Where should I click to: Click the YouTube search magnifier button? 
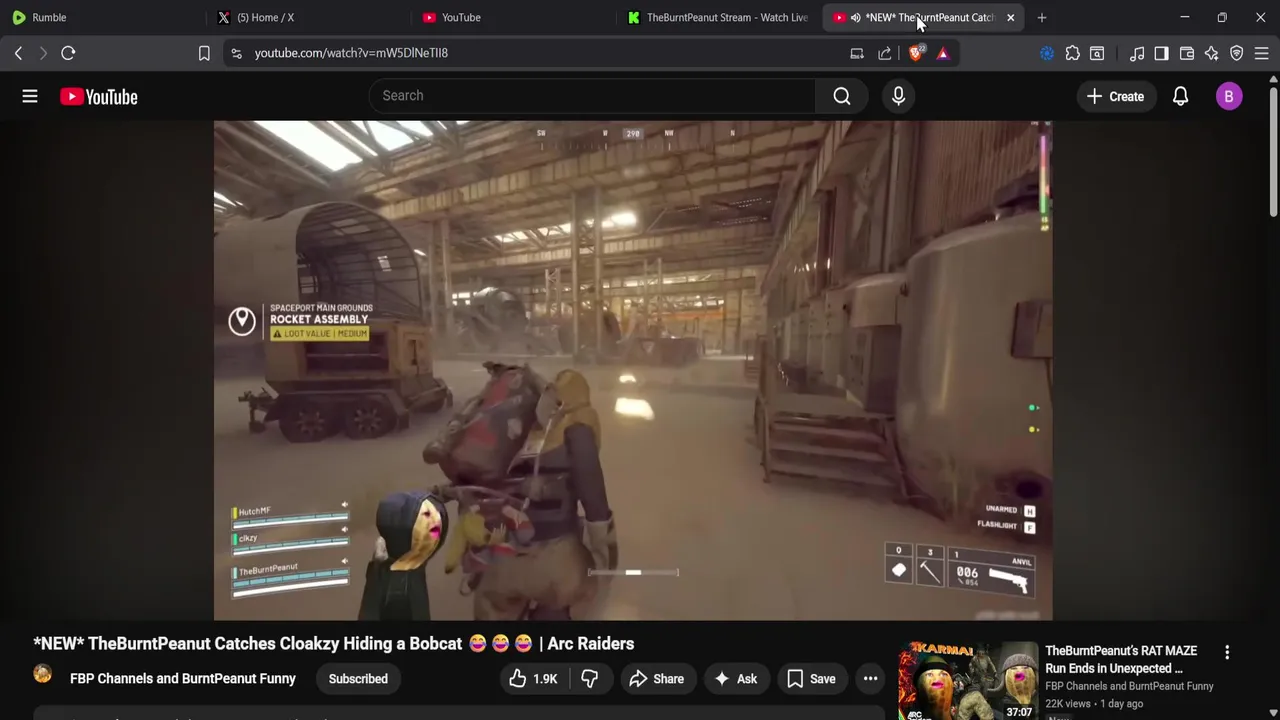[x=842, y=96]
